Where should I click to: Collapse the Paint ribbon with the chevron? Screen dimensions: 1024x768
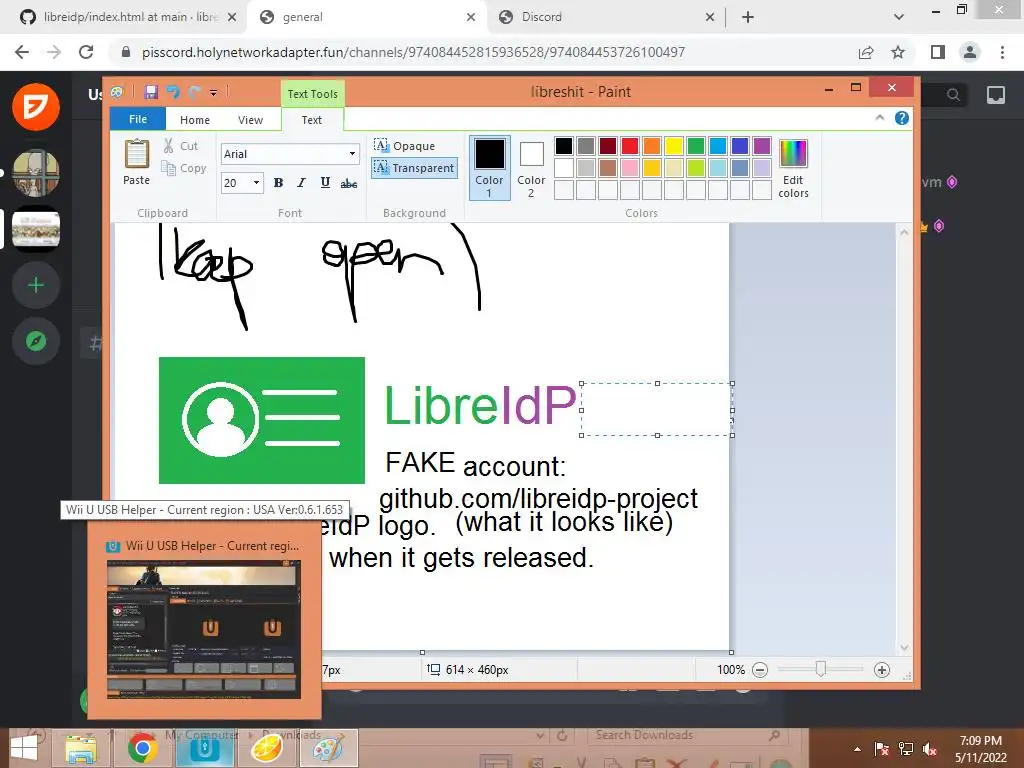click(880, 118)
